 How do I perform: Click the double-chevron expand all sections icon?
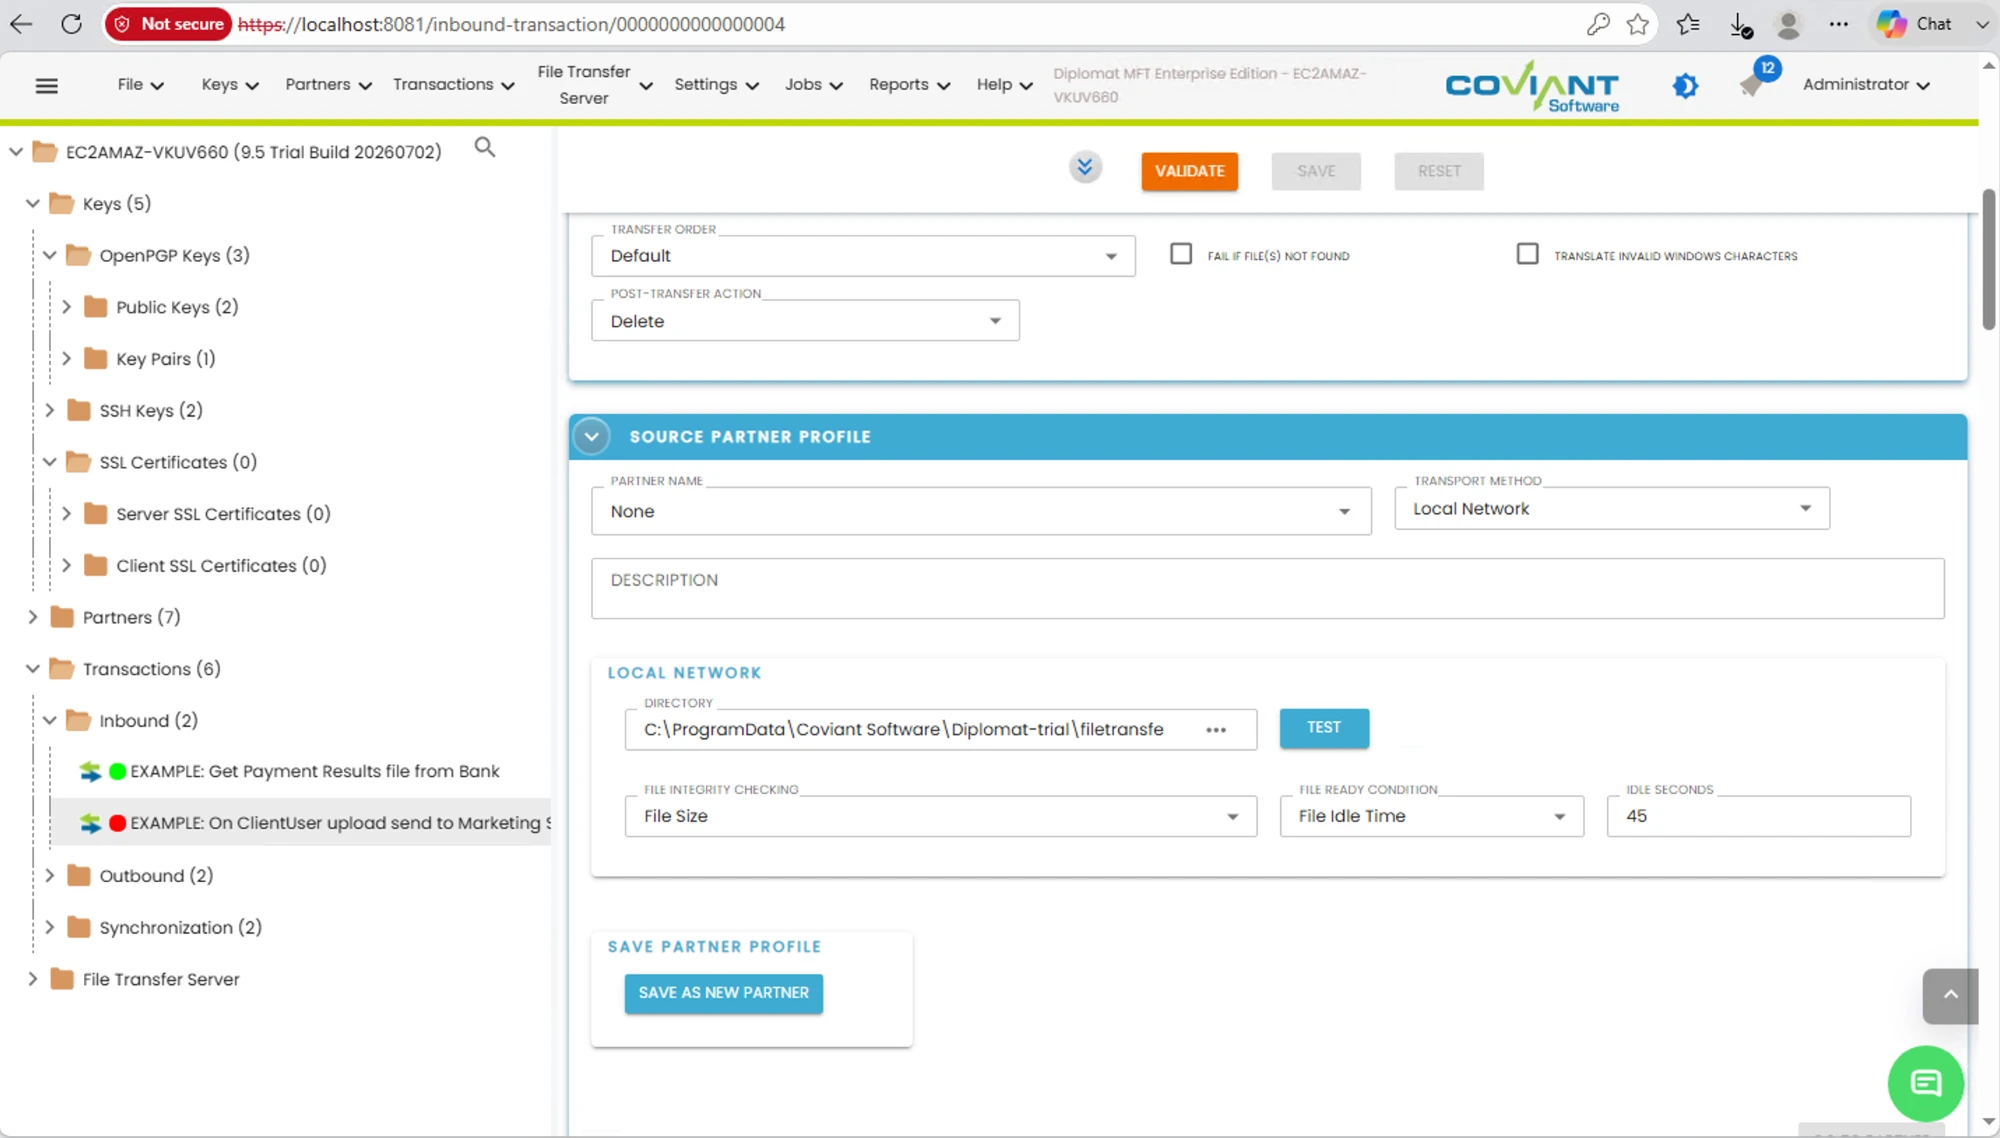1085,167
